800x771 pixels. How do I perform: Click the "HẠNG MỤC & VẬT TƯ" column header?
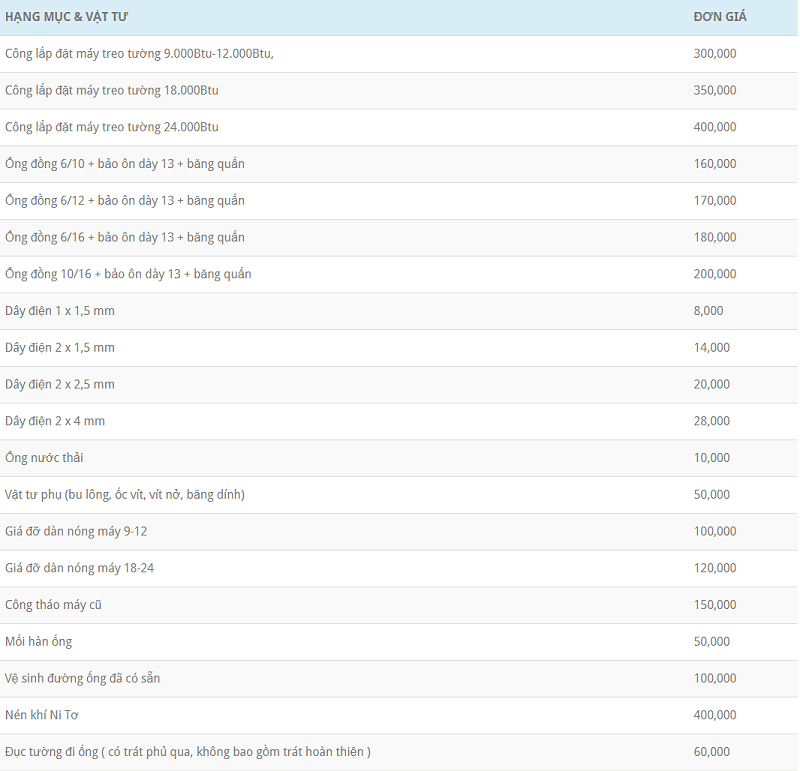click(x=66, y=17)
